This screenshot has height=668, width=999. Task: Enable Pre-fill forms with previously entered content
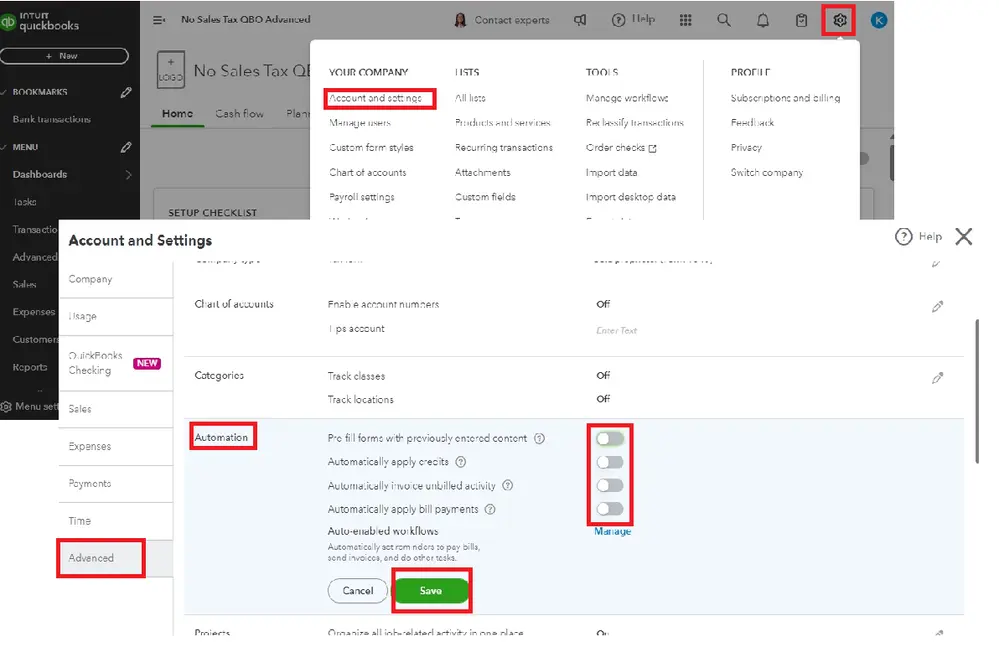pos(610,438)
